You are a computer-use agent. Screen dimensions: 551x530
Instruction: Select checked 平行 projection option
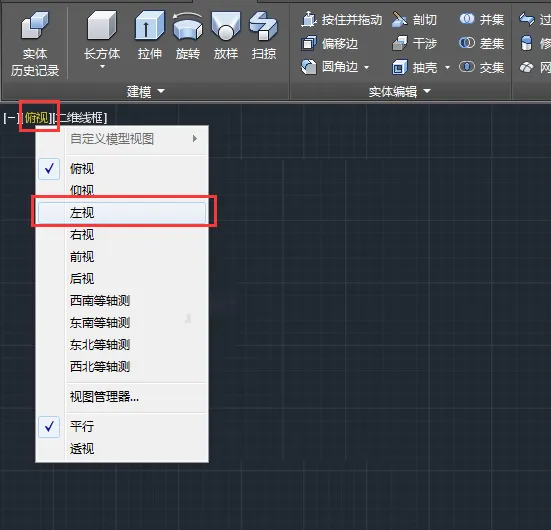click(122, 427)
